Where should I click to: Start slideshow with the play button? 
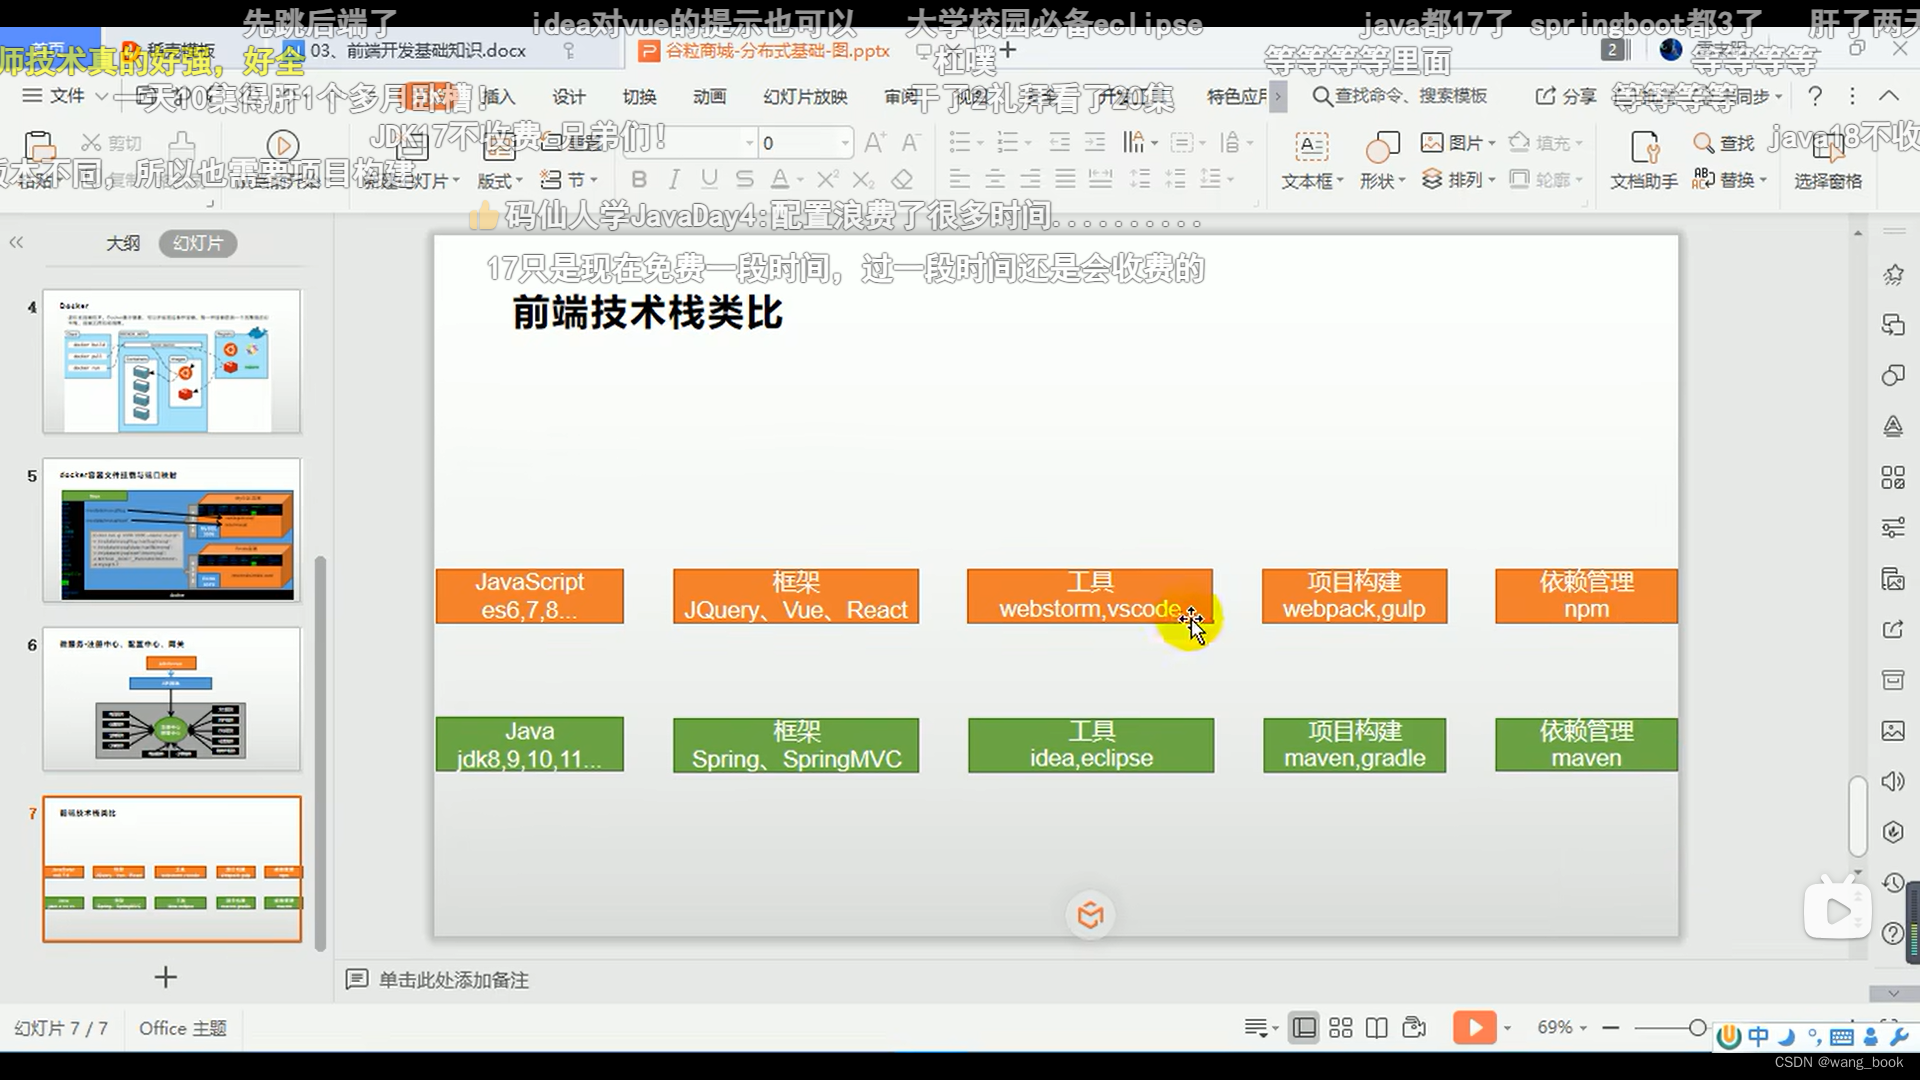1475,1027
